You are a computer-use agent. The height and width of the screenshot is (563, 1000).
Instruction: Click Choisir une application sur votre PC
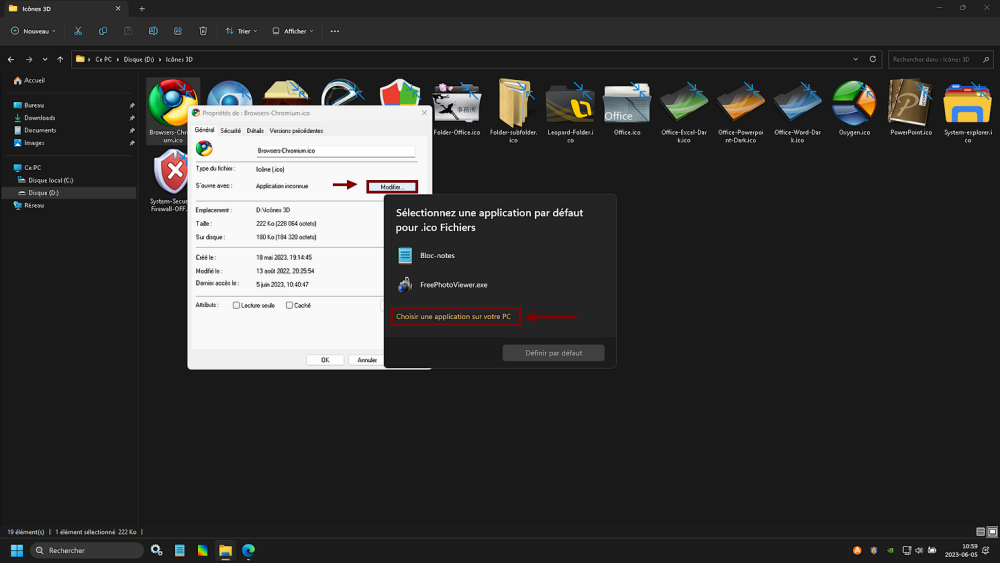click(x=455, y=316)
